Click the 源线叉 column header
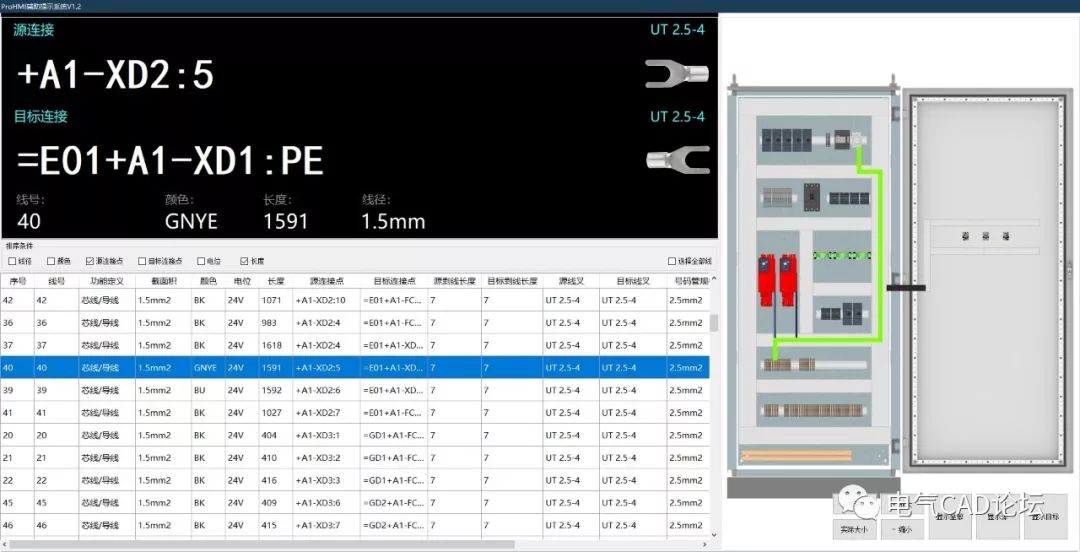This screenshot has width=1080, height=552. pyautogui.click(x=570, y=281)
